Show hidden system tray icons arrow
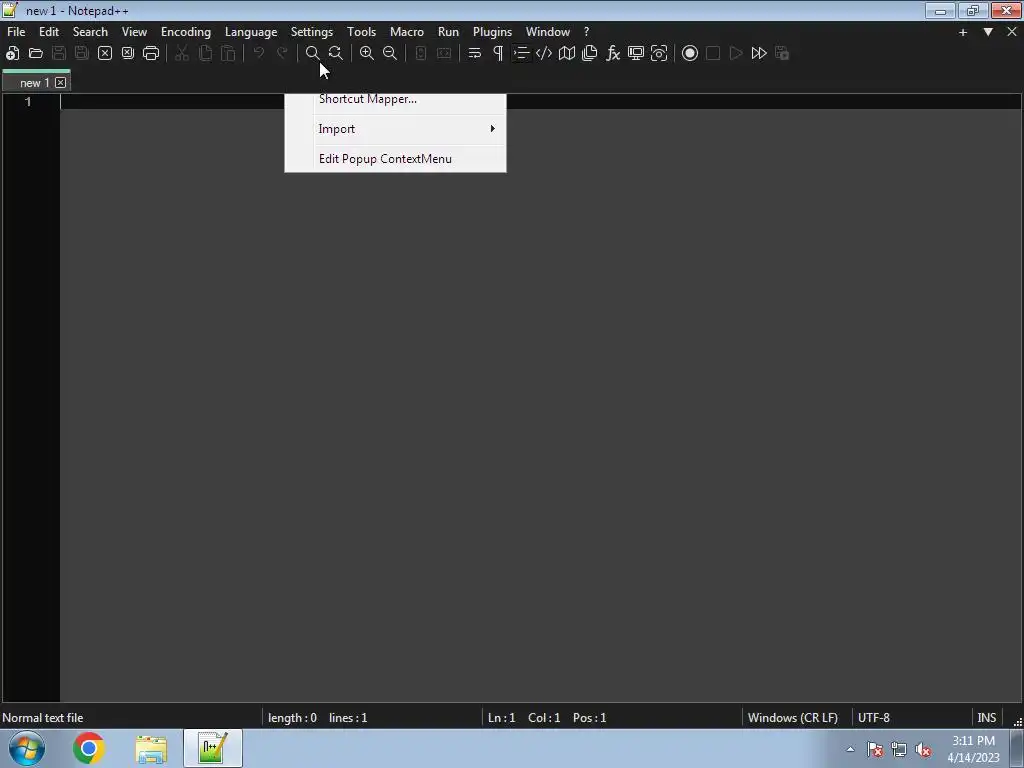 pos(850,749)
